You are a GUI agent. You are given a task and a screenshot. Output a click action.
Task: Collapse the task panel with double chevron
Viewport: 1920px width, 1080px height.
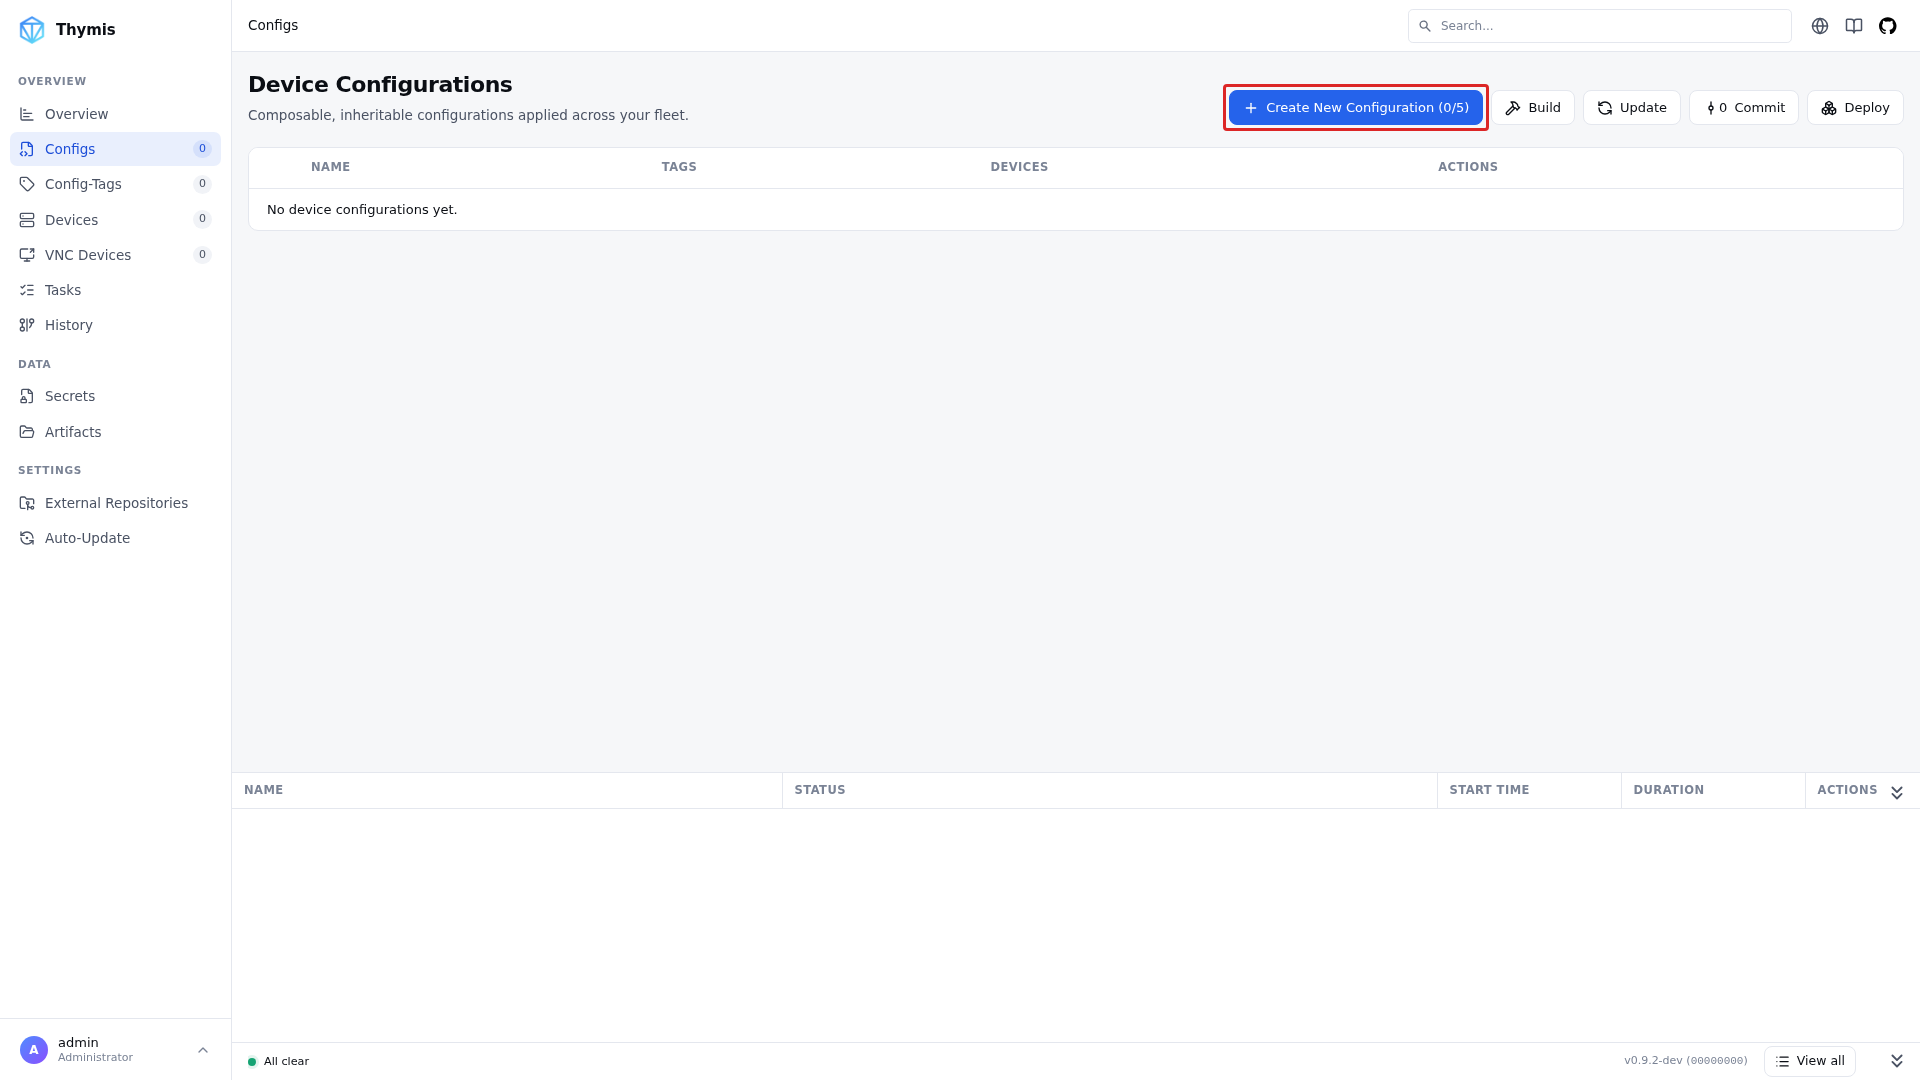click(1897, 792)
